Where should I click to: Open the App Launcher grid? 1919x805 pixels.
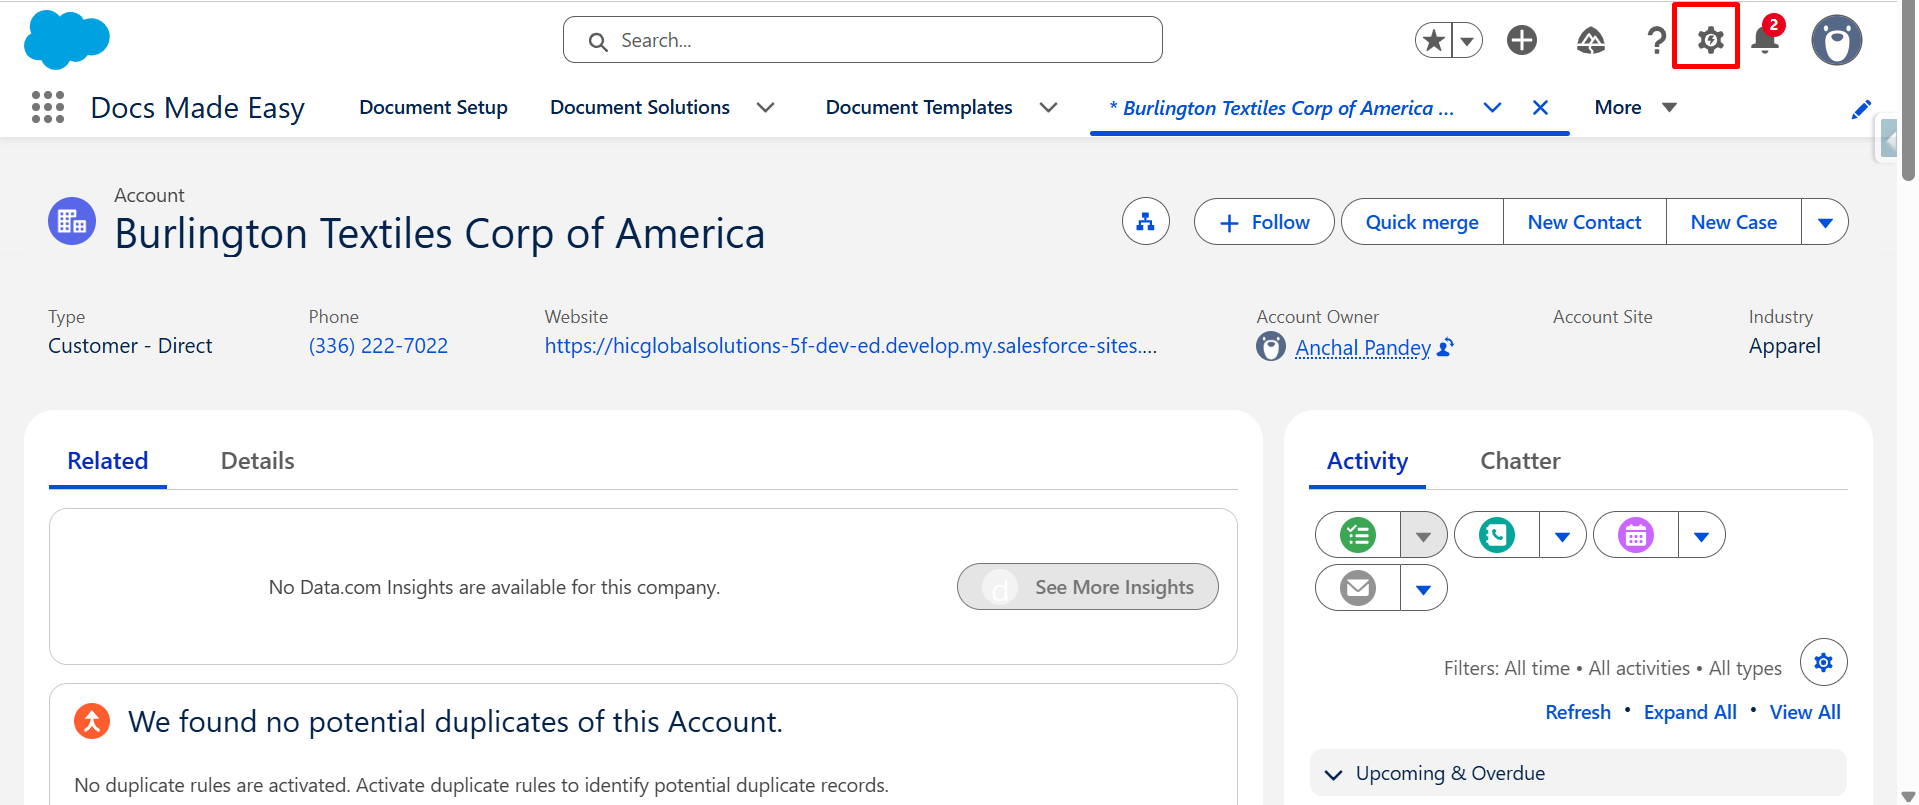[48, 107]
